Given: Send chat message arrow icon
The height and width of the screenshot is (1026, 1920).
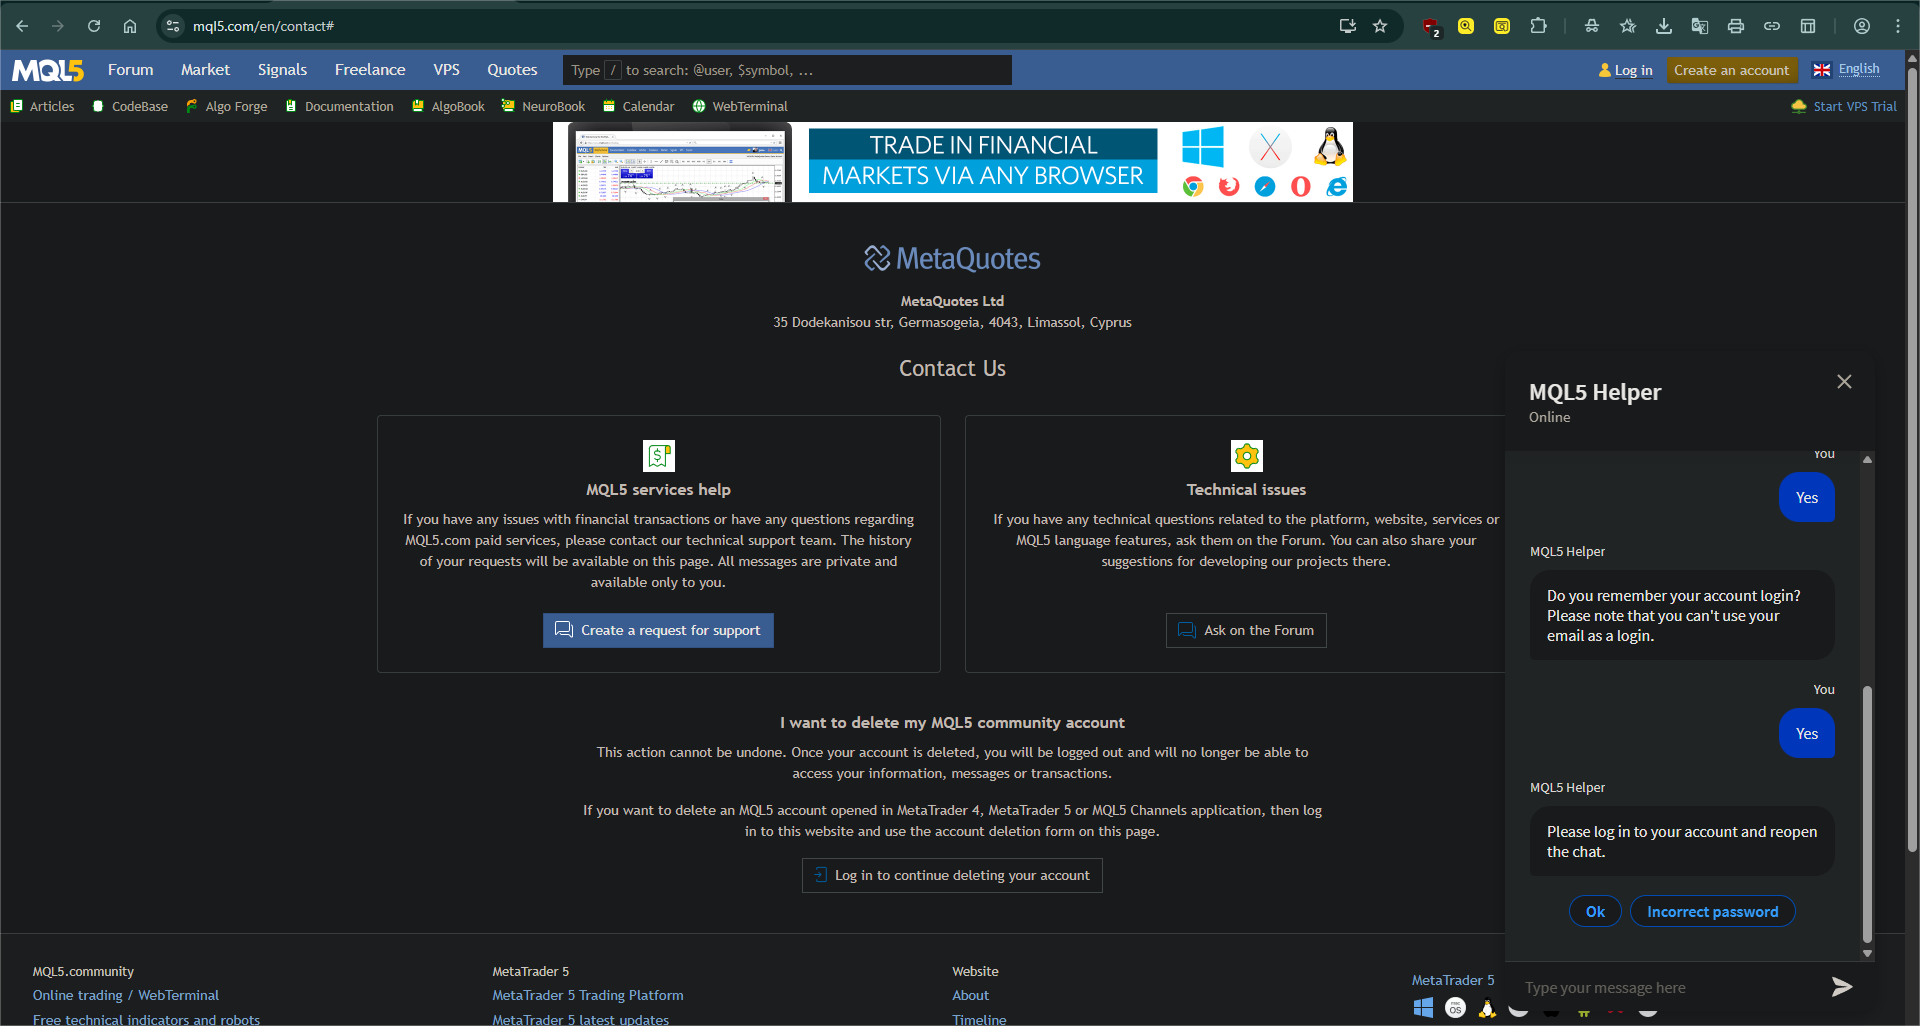Looking at the screenshot, I should tap(1841, 987).
